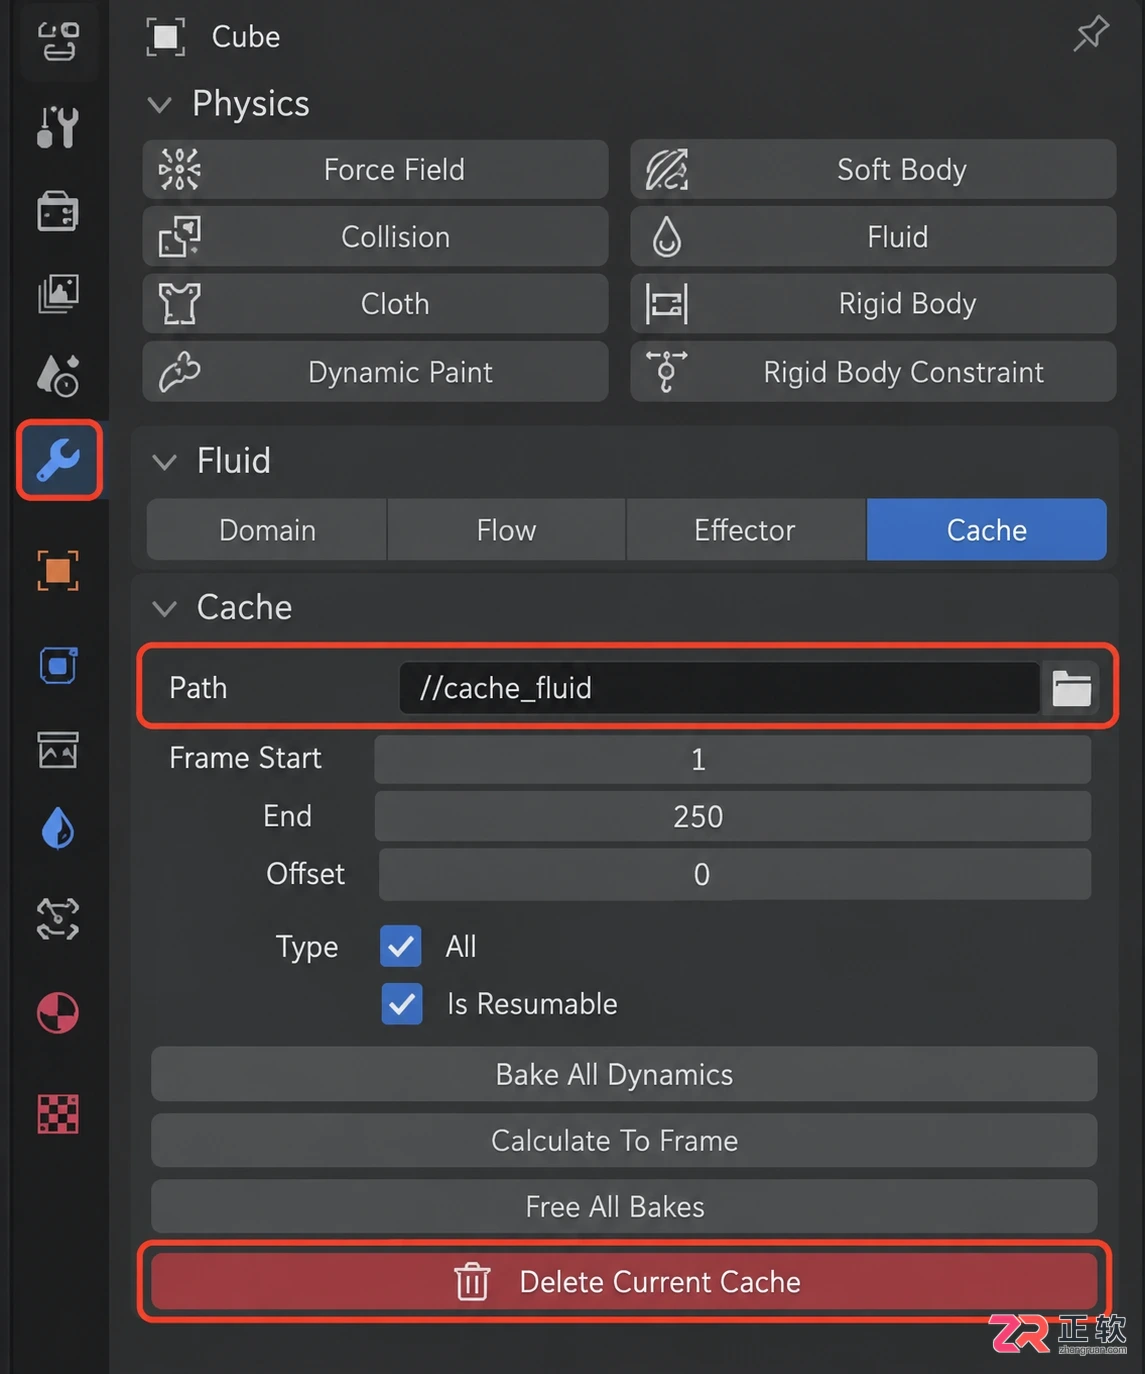Collapse the Cache panel

[x=164, y=608]
